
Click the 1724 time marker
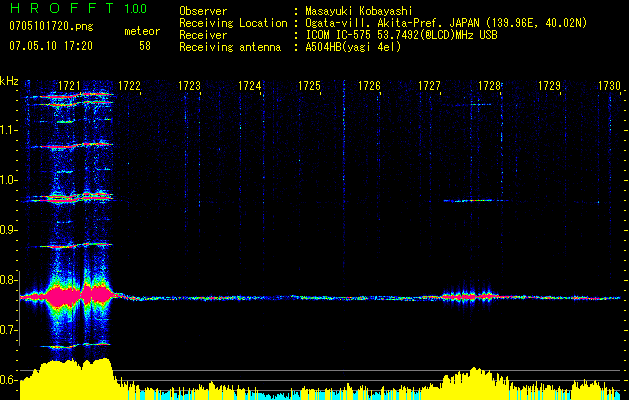click(x=249, y=86)
